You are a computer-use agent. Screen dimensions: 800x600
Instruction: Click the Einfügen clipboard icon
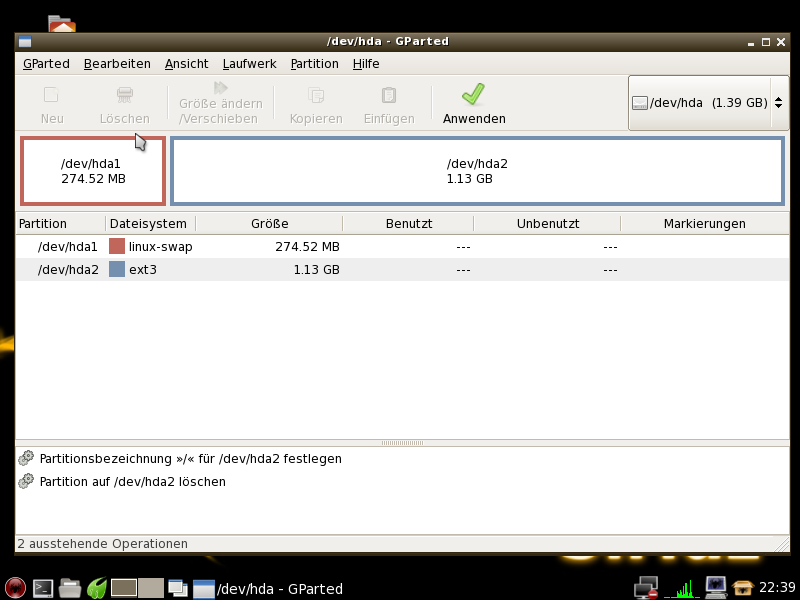389,95
